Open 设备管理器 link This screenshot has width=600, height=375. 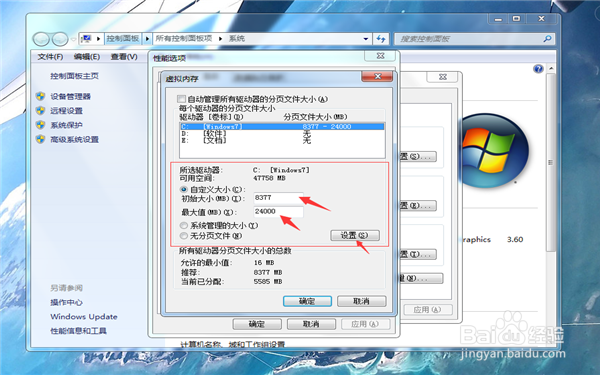pyautogui.click(x=70, y=96)
